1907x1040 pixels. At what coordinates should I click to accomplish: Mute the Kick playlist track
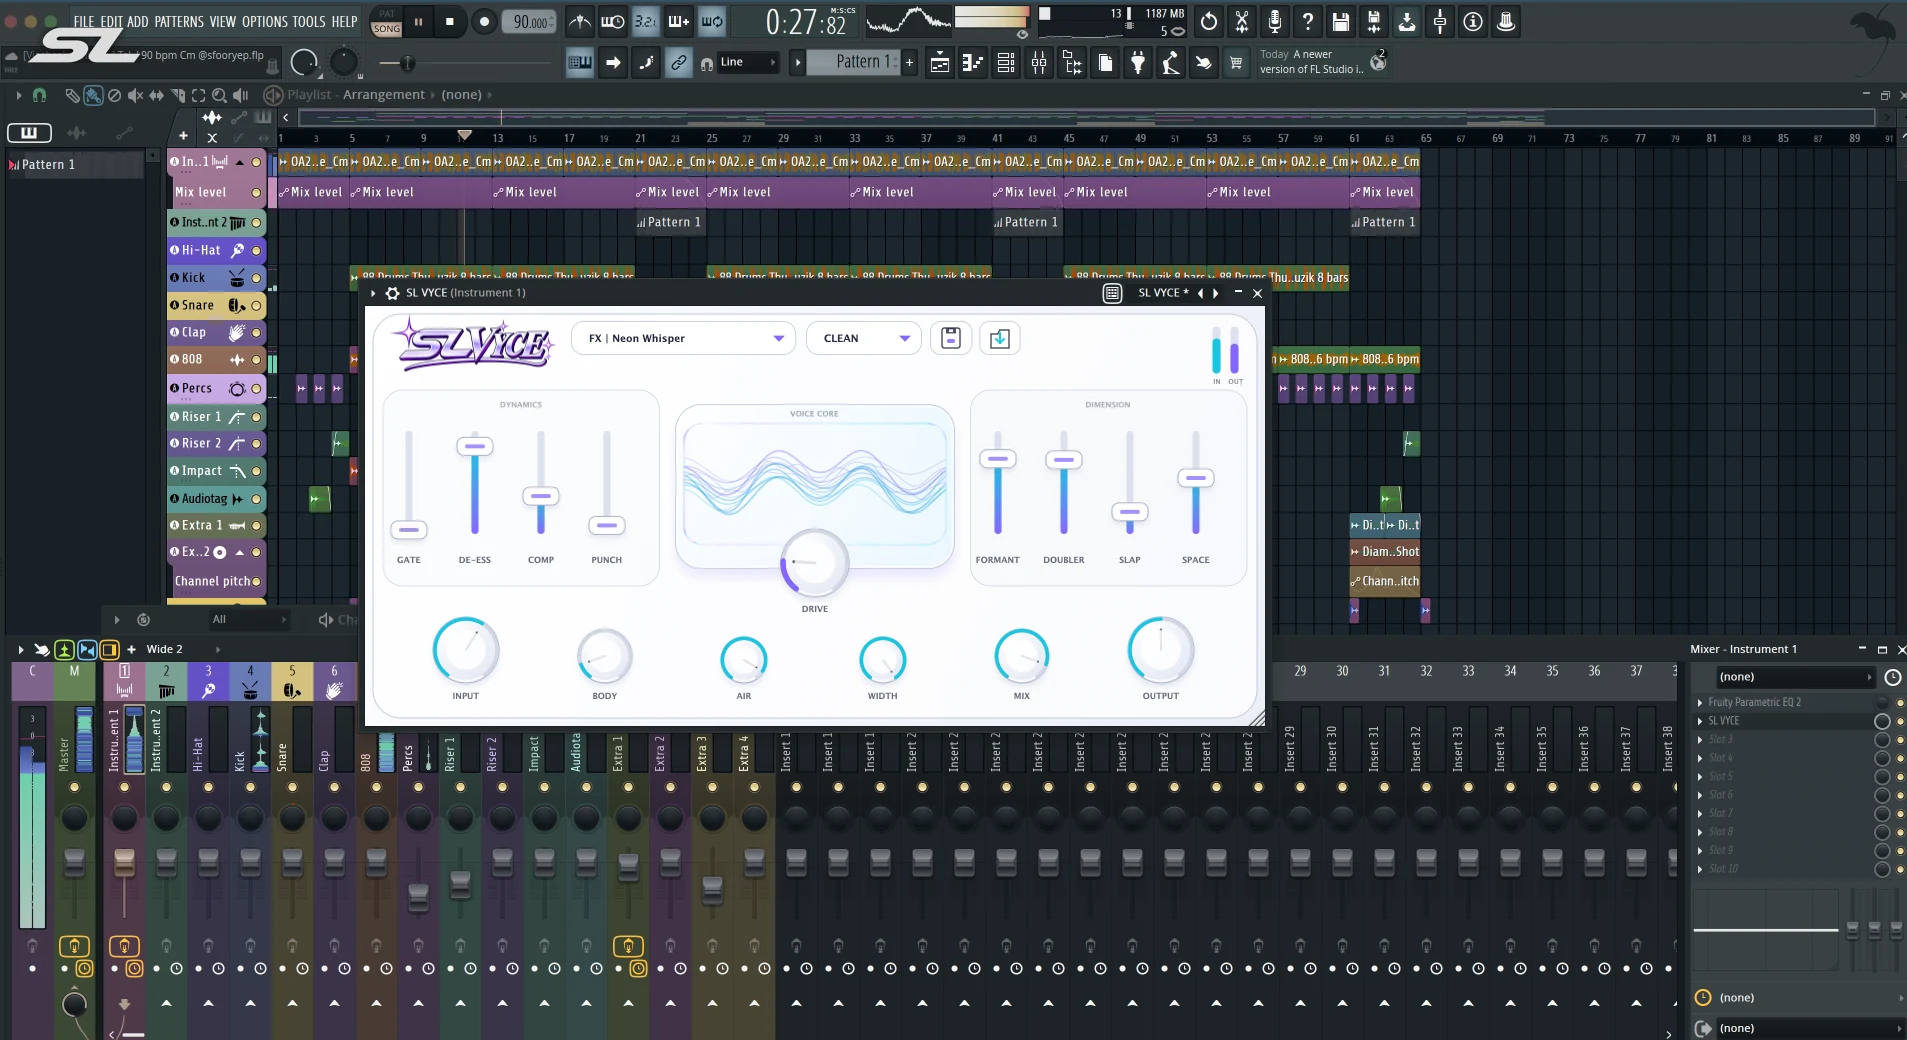(x=256, y=278)
